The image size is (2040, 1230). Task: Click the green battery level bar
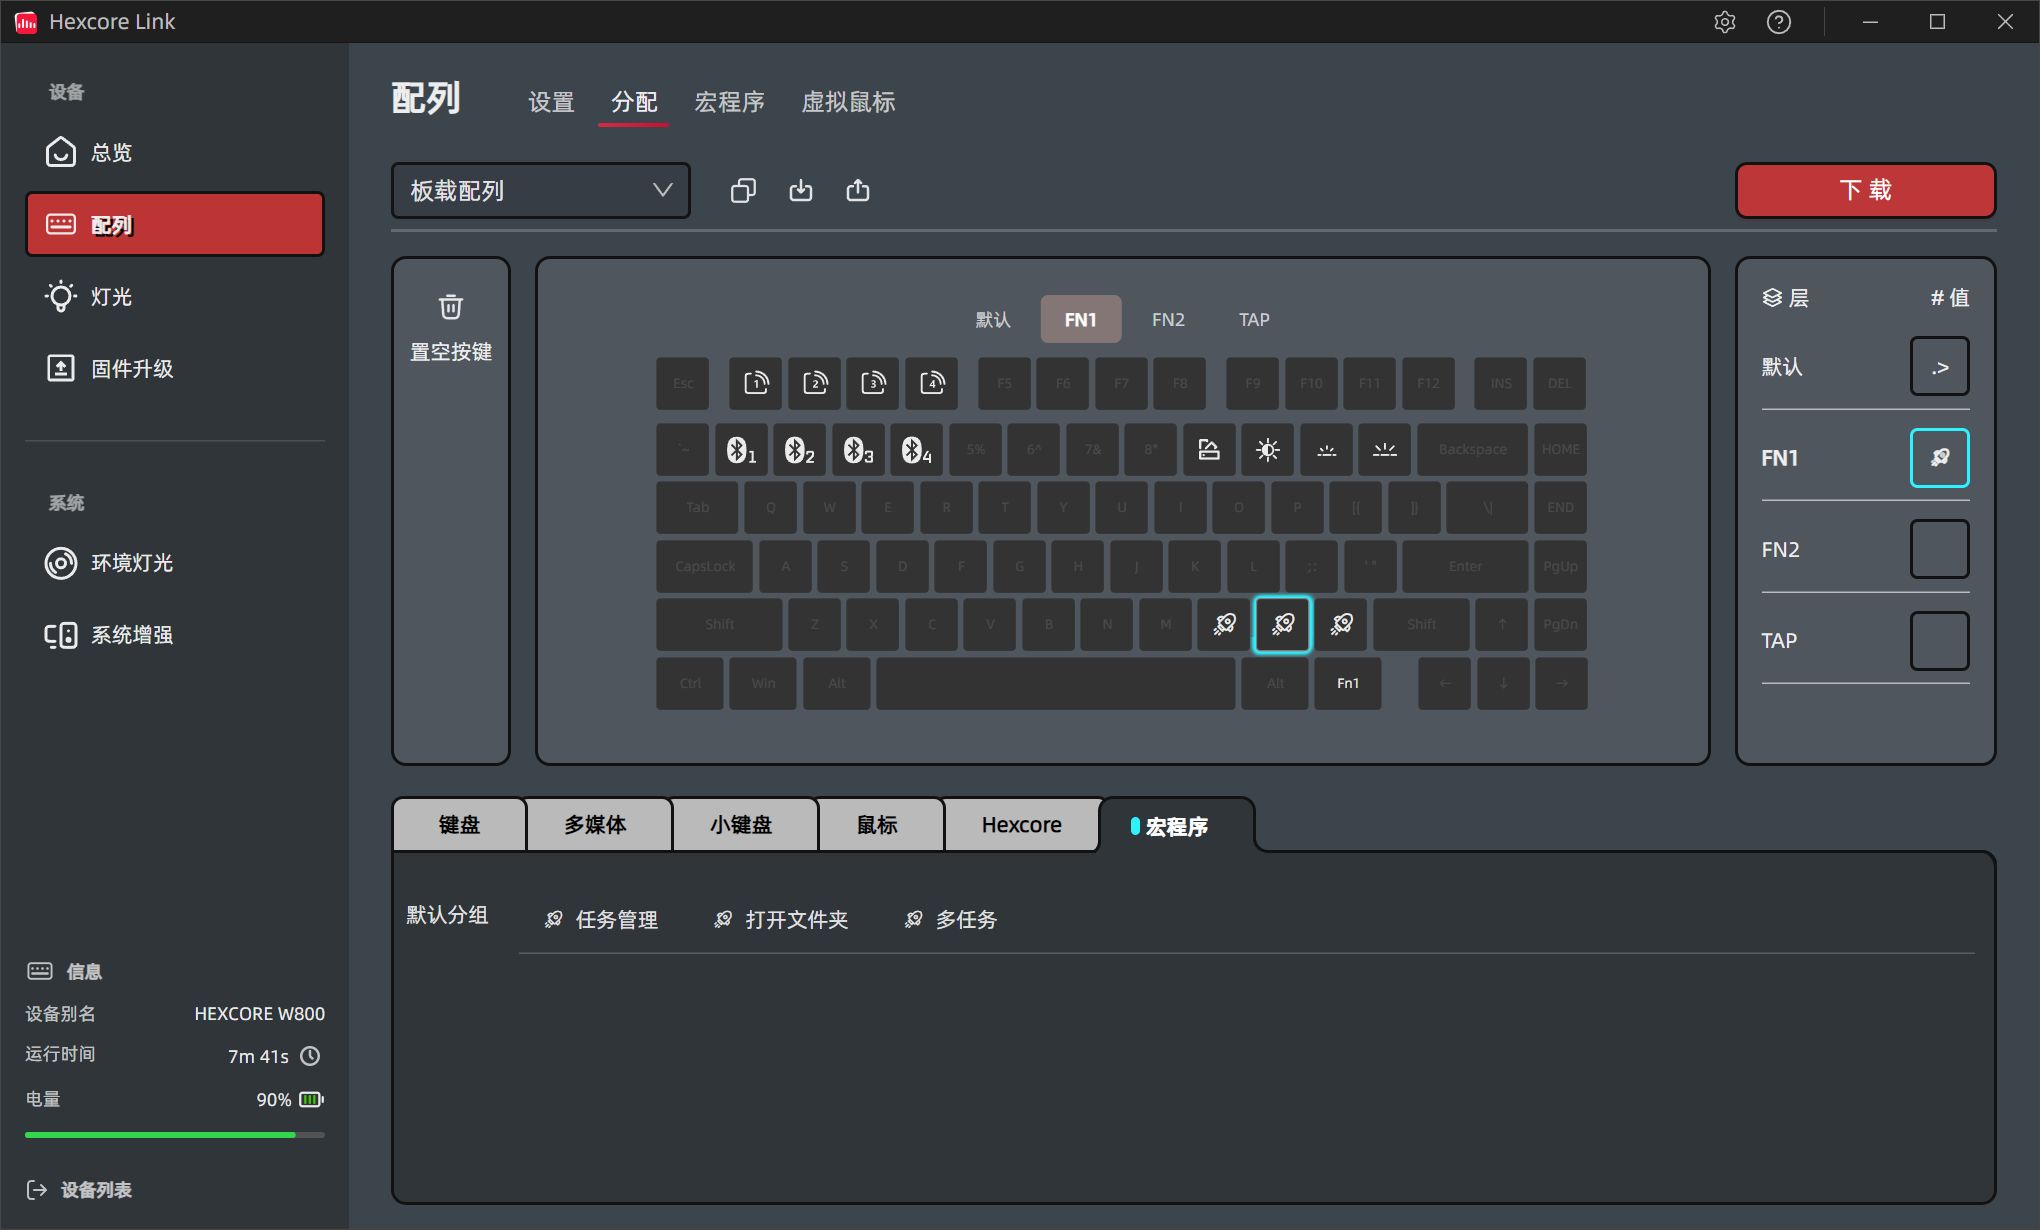[x=160, y=1135]
